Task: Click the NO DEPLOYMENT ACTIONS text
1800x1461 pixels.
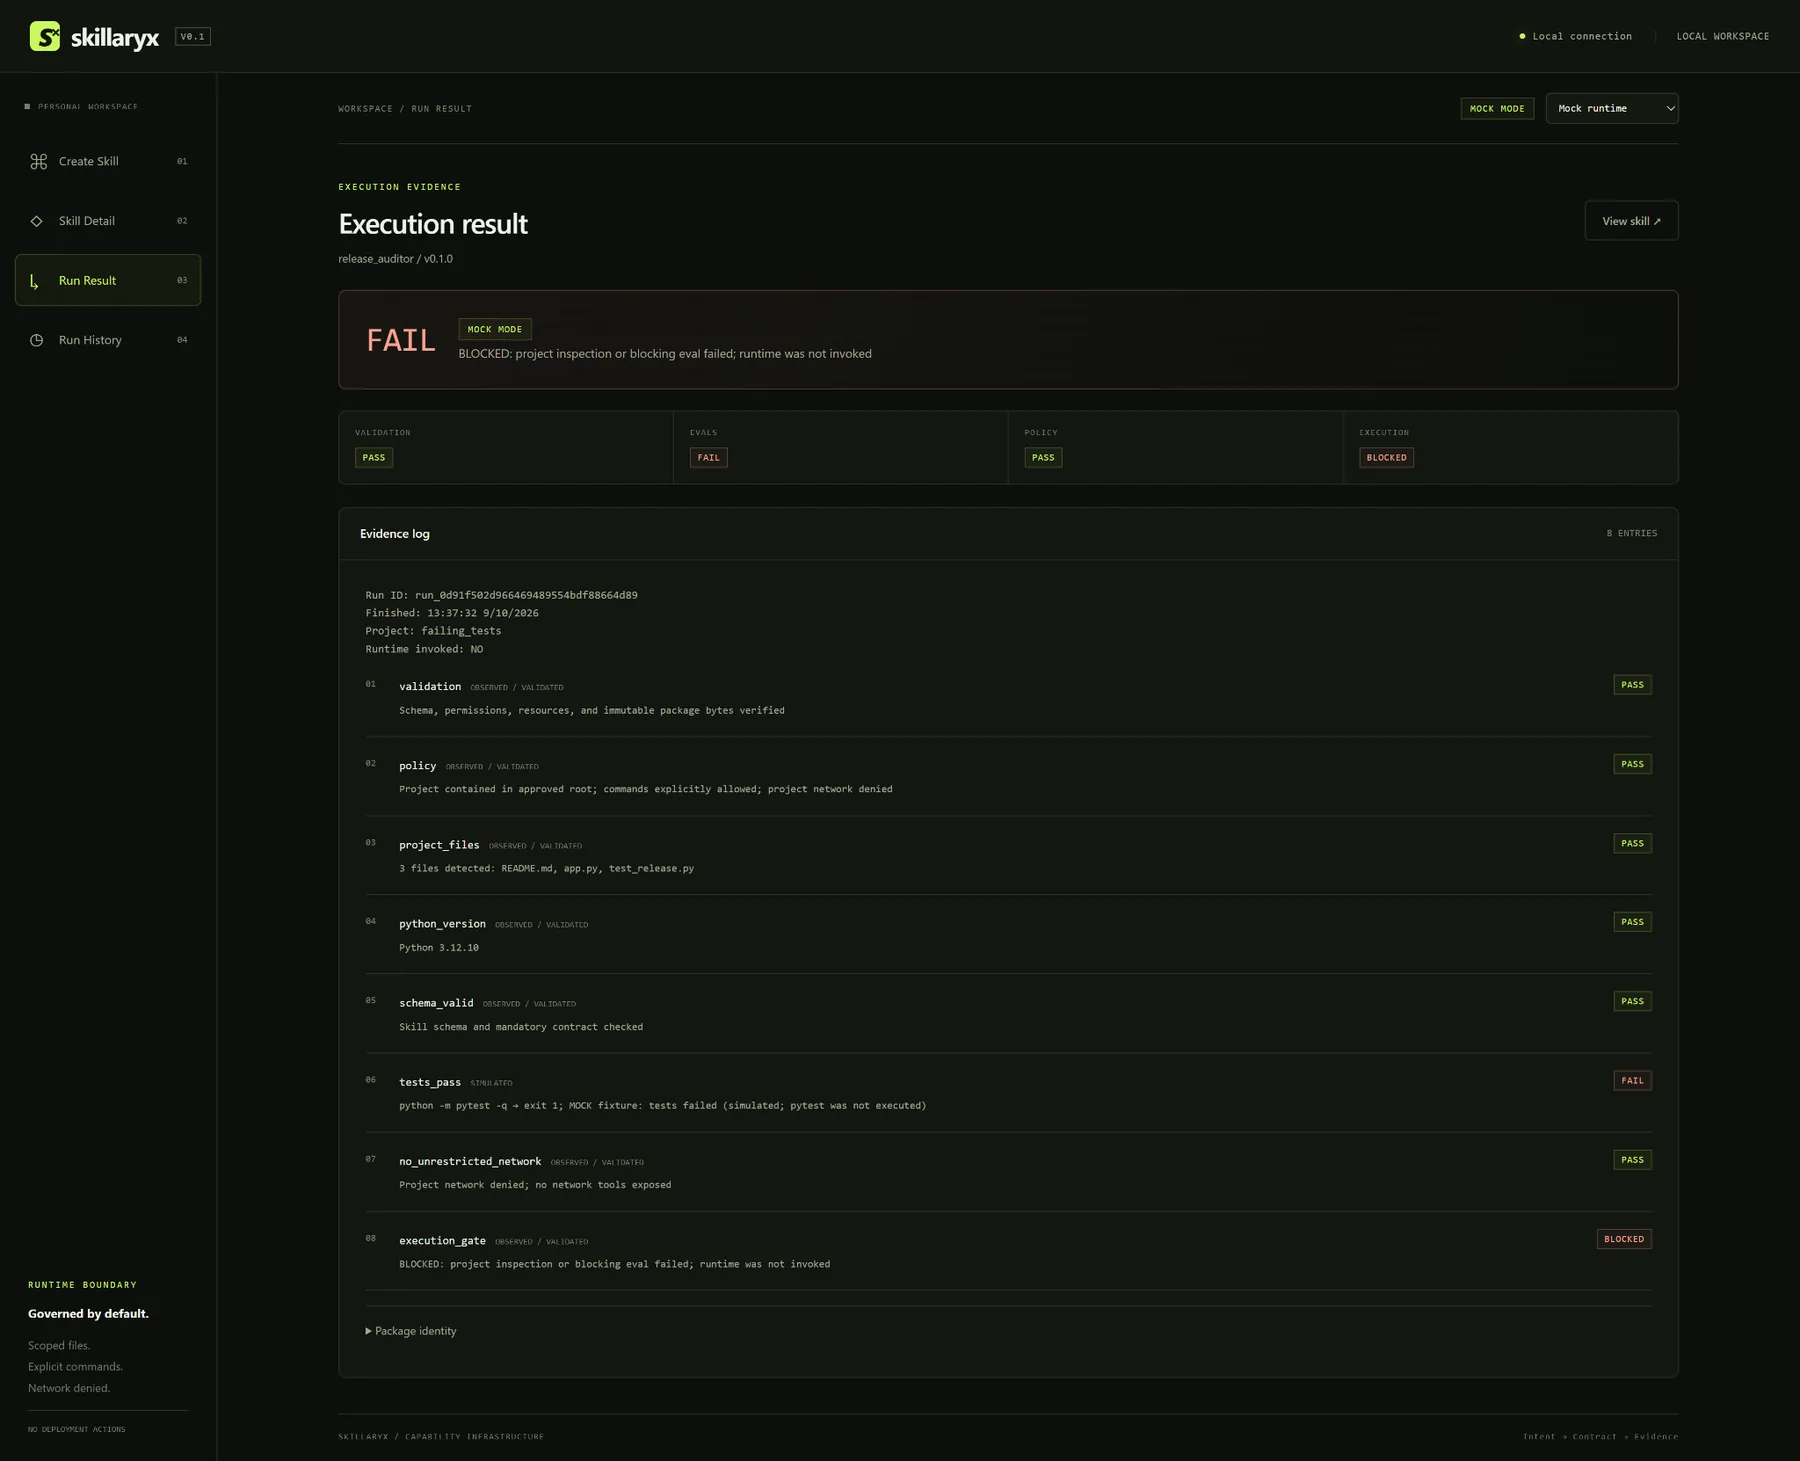Action: (x=77, y=1430)
